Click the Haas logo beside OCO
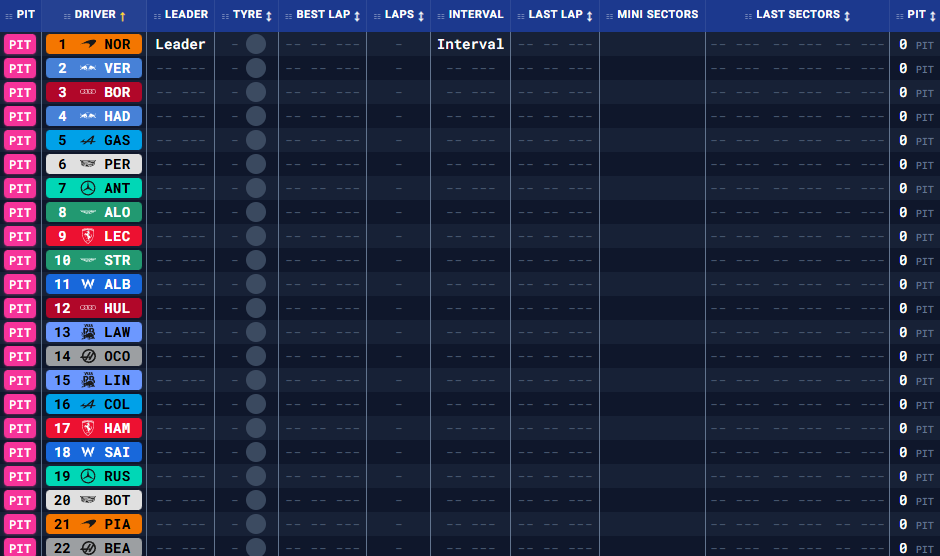 (x=88, y=356)
